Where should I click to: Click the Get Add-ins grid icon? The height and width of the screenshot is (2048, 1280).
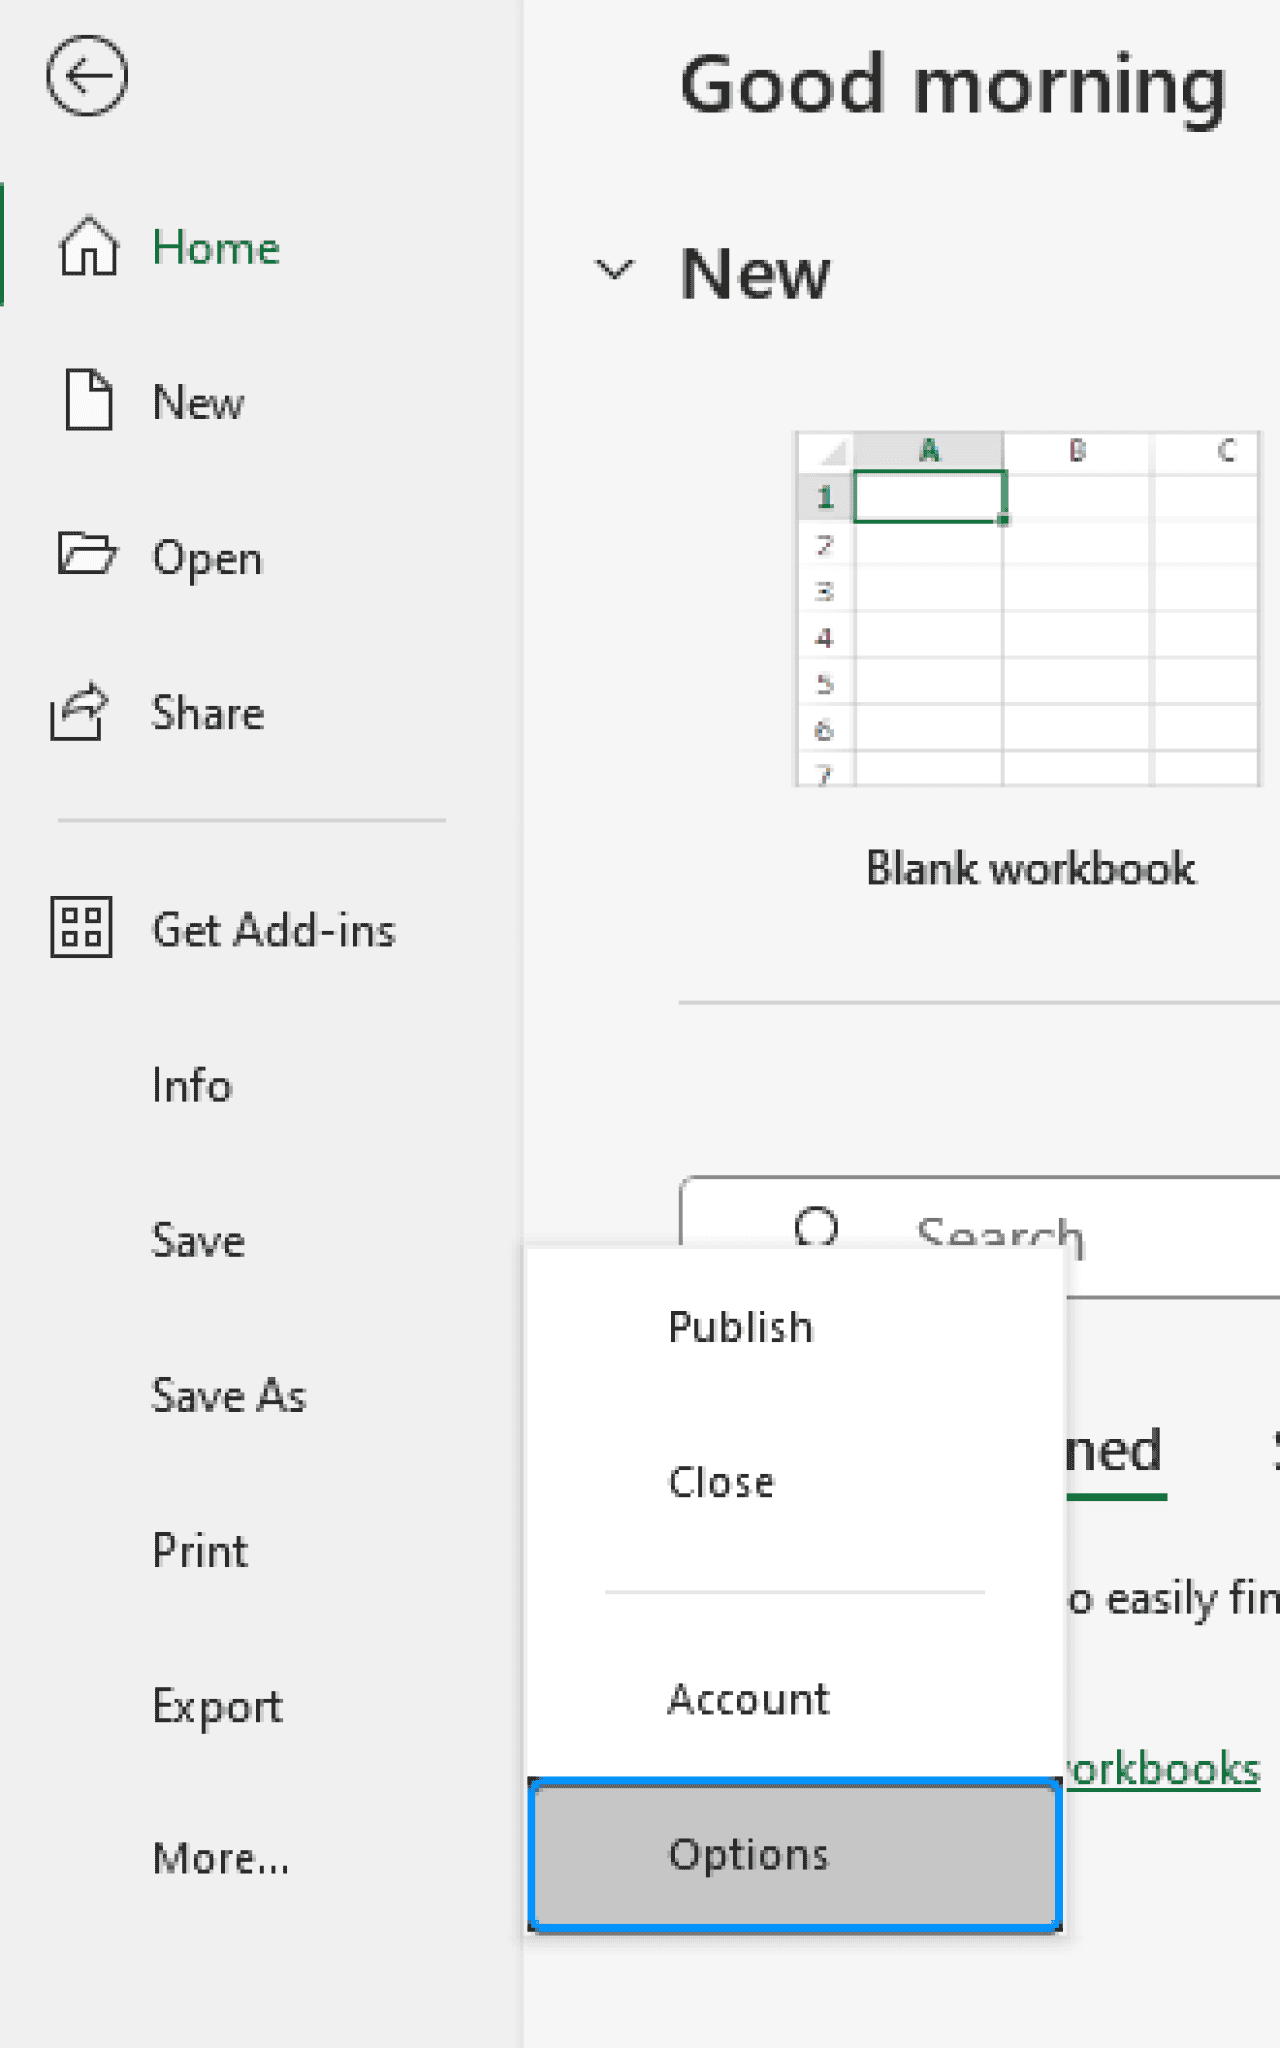click(81, 928)
